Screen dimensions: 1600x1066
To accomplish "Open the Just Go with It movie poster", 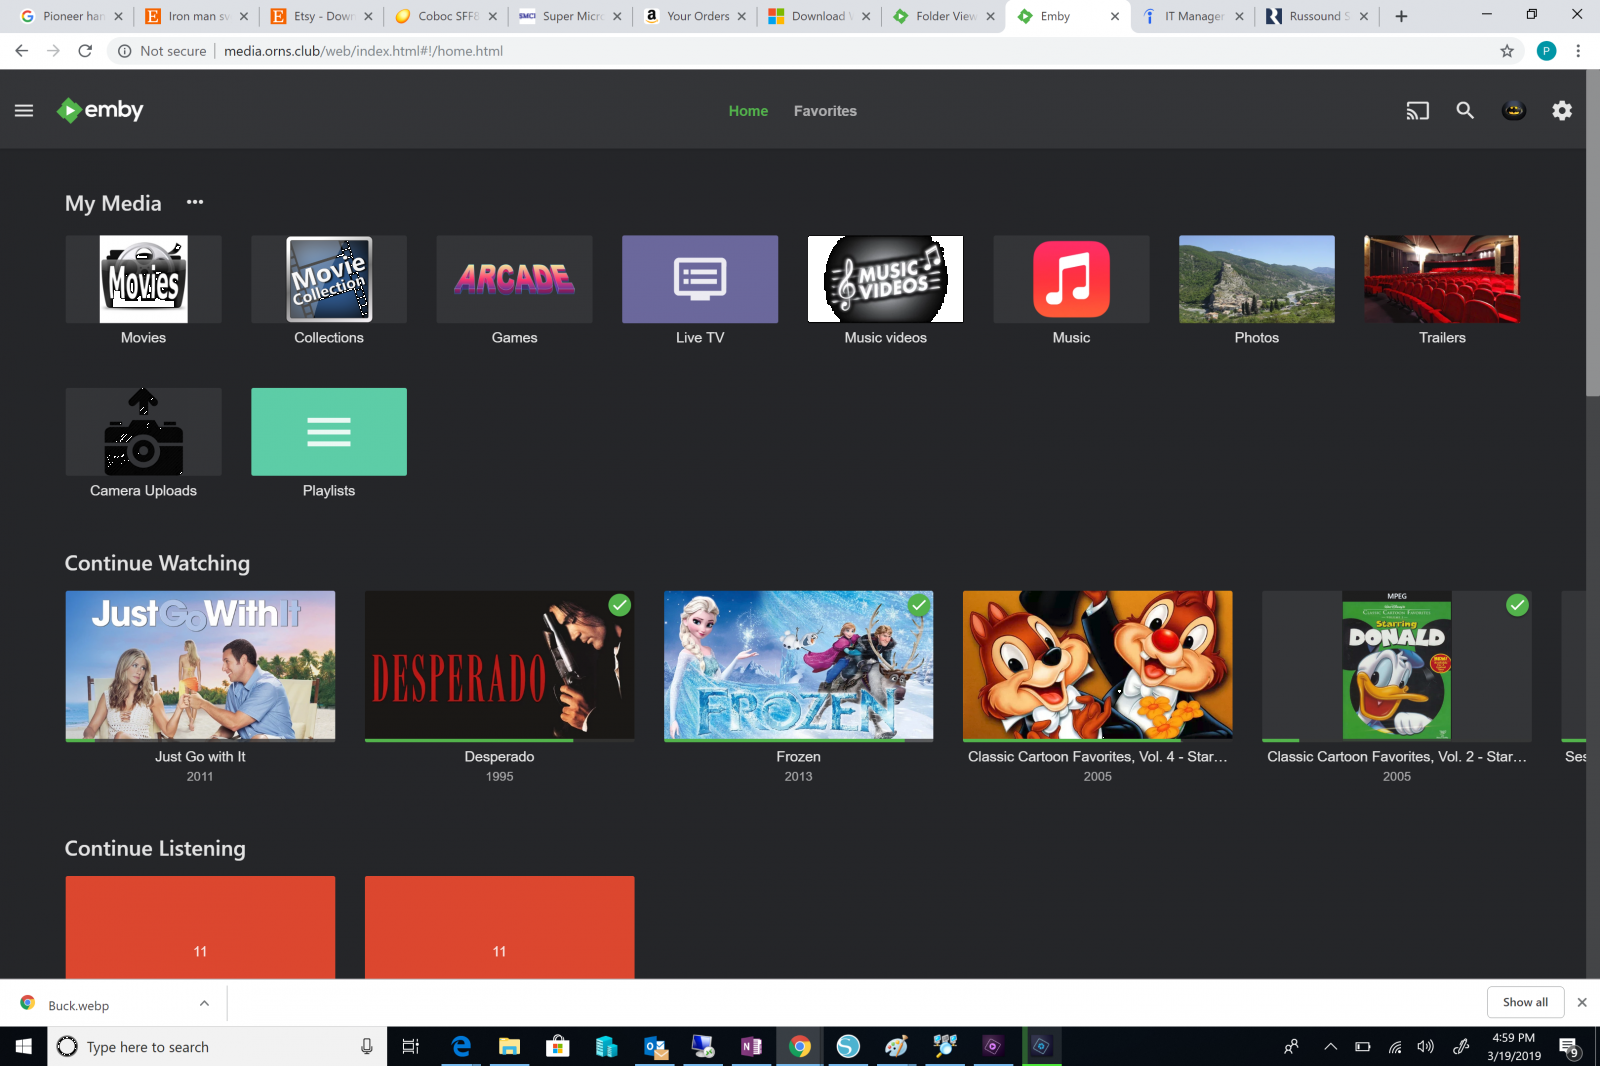I will point(200,665).
